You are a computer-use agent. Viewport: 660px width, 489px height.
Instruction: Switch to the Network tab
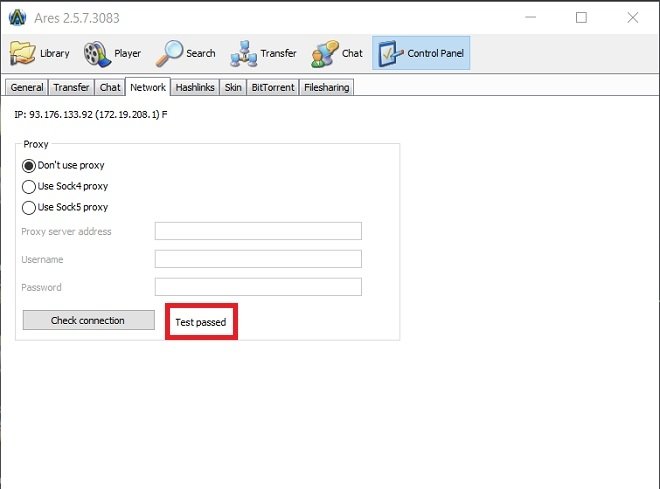pyautogui.click(x=148, y=87)
